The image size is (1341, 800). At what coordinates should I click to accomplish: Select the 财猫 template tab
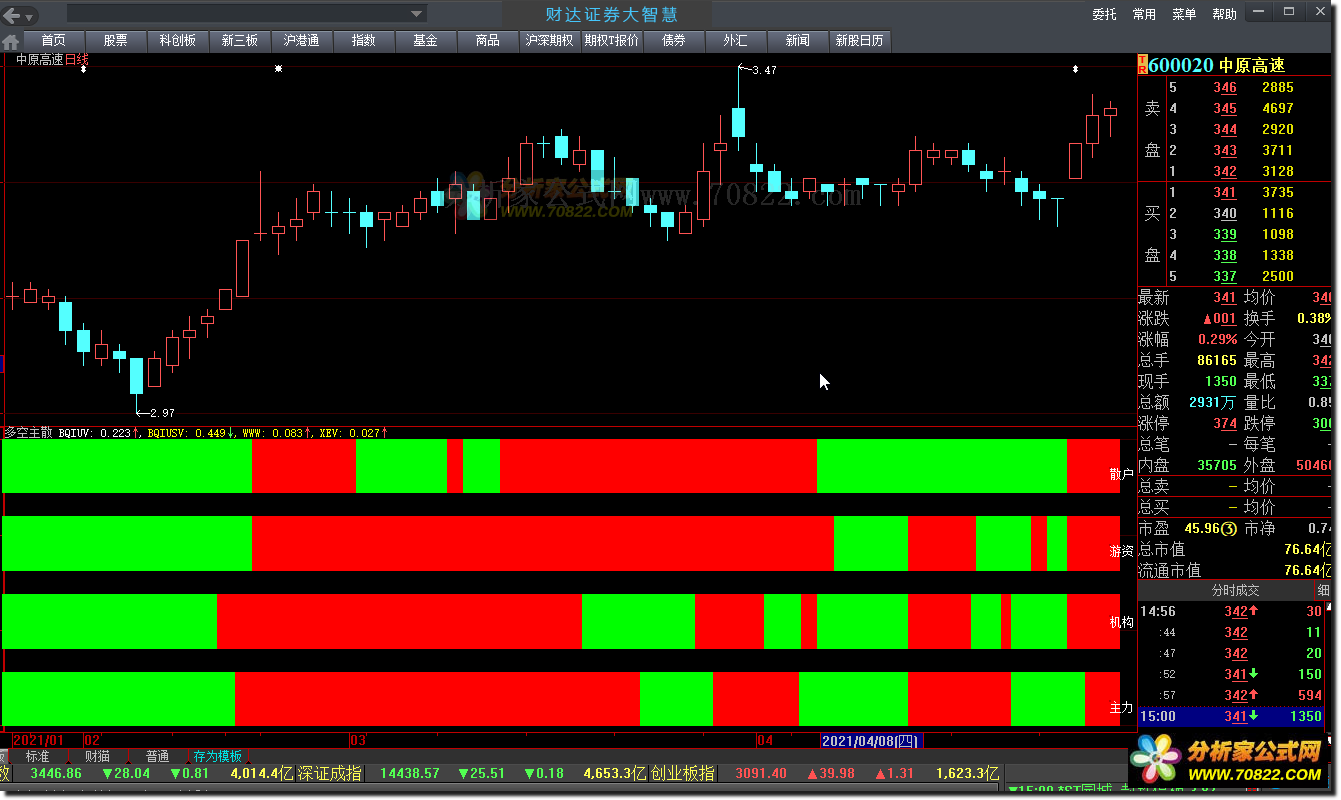coord(97,756)
